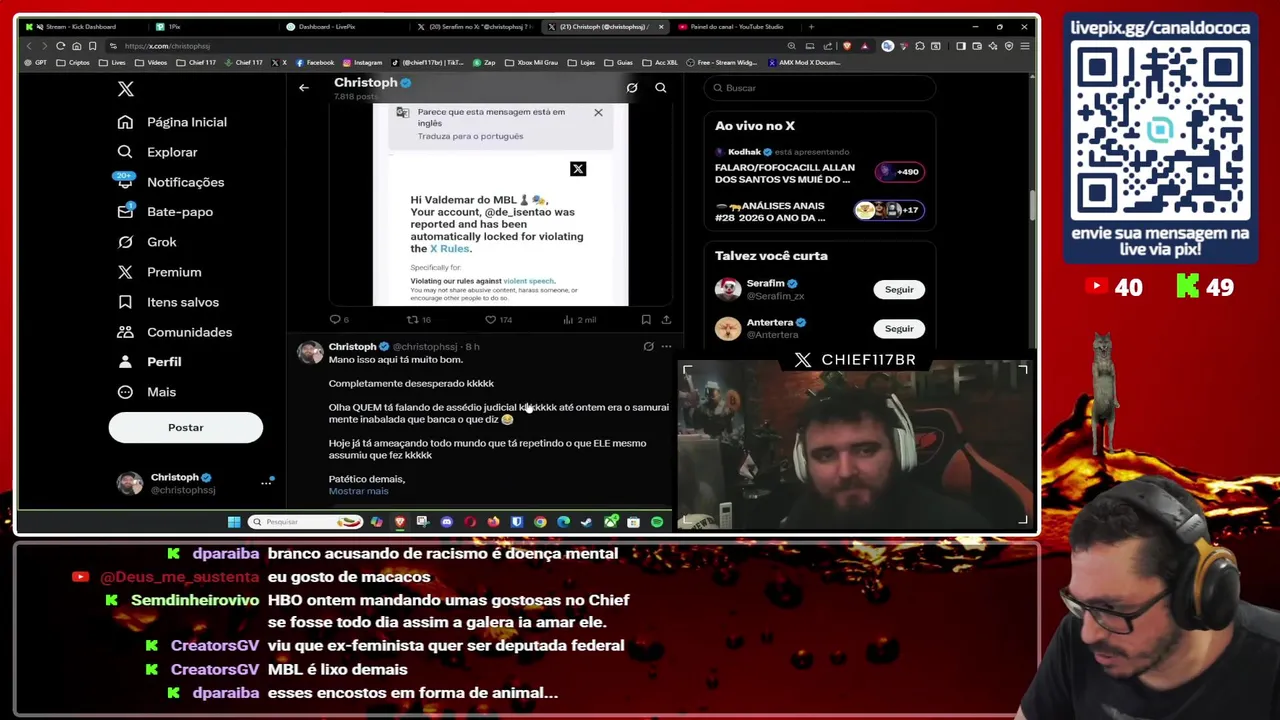Open Kodhak's live 'FALARO/FOFOCACILL' broadcast
This screenshot has height=720, width=1280.
(818, 167)
